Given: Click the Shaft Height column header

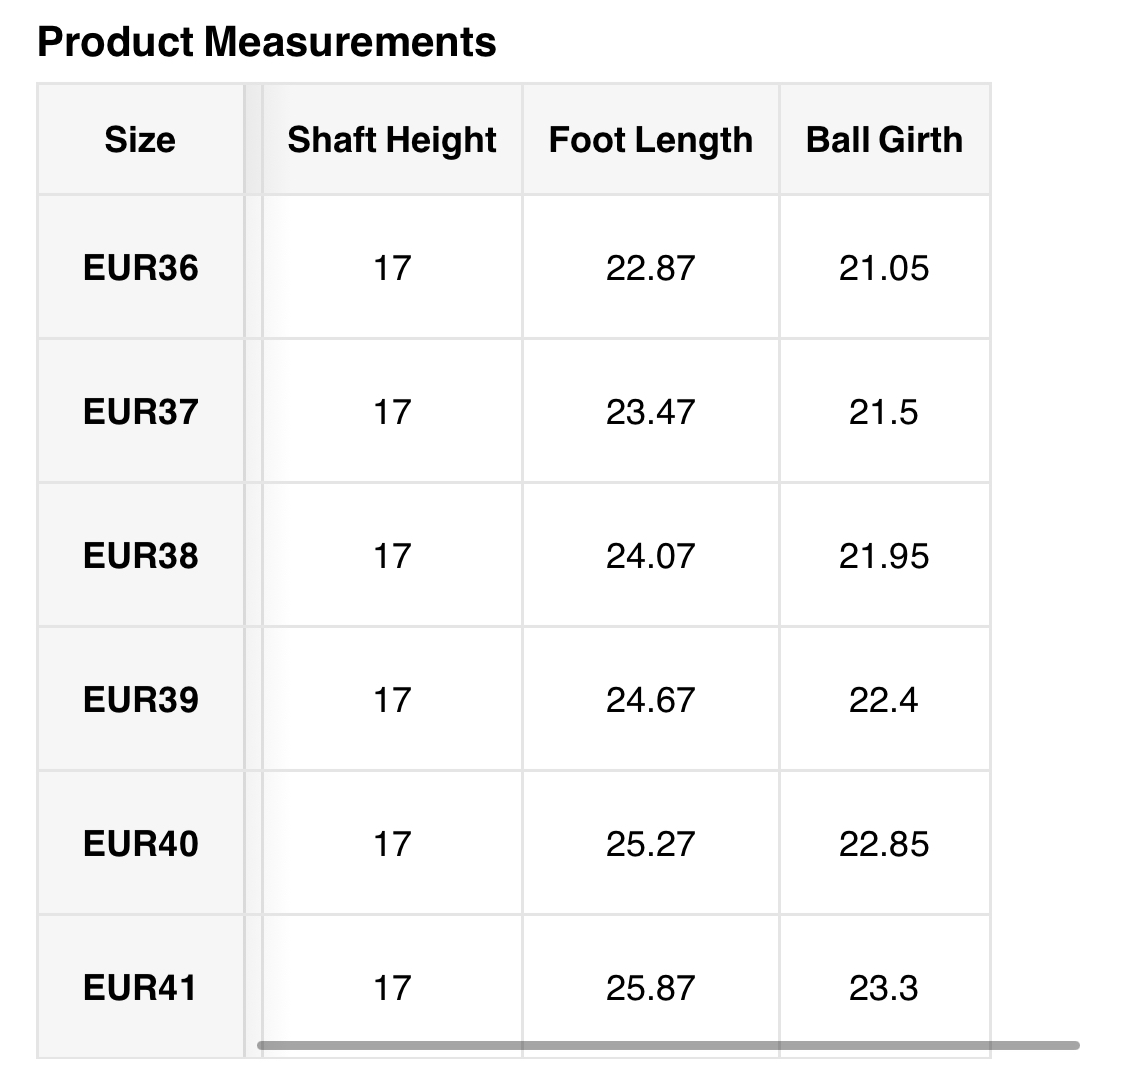Looking at the screenshot, I should point(392,140).
